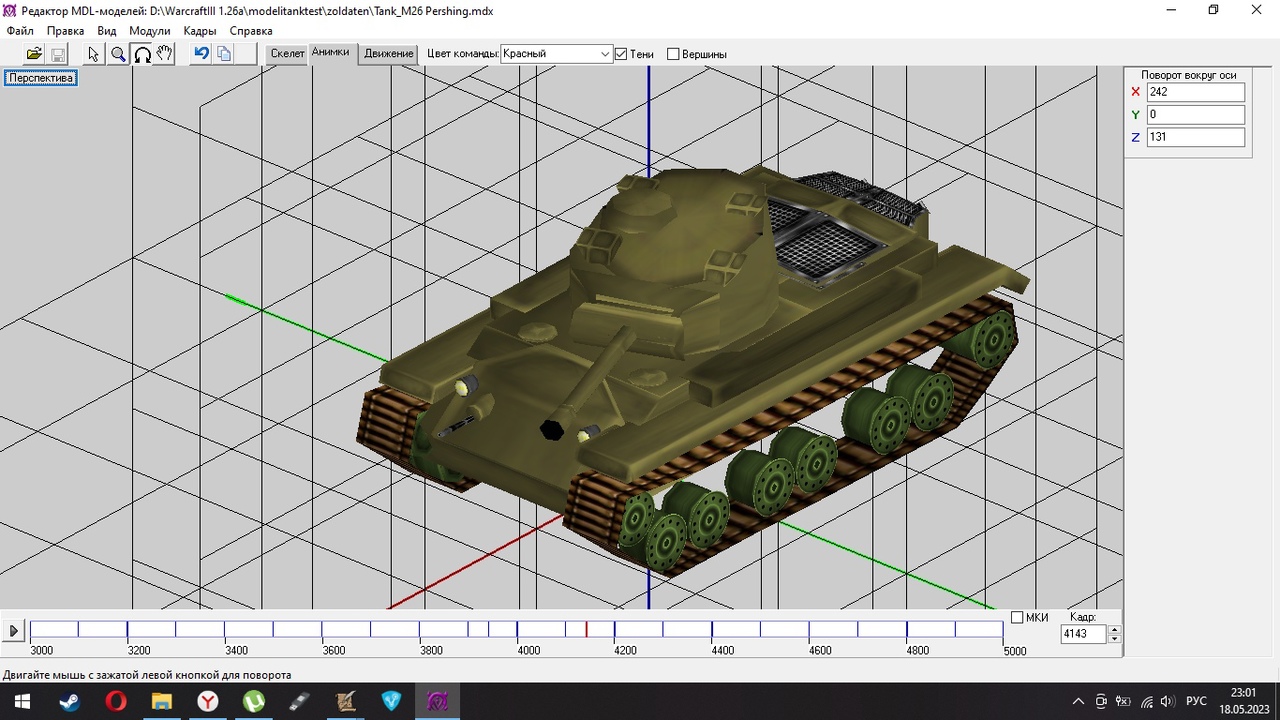The height and width of the screenshot is (720, 1280).
Task: Tick the МКИ checkbox
Action: (1017, 617)
